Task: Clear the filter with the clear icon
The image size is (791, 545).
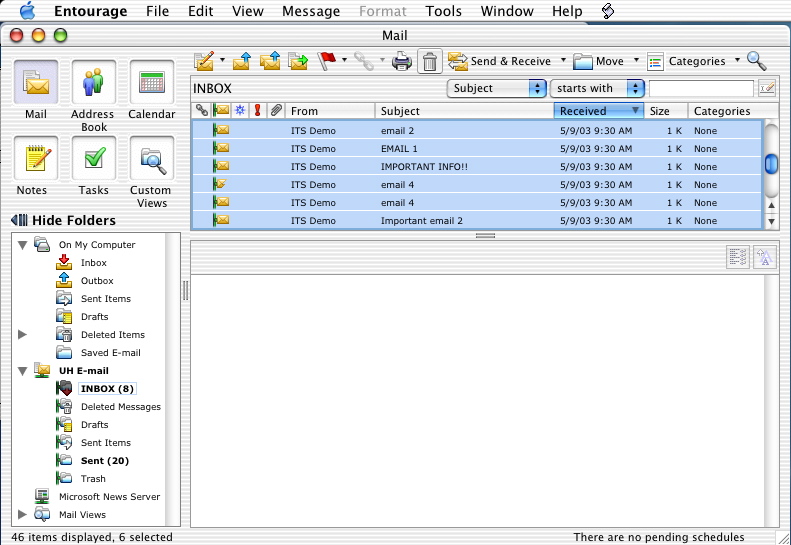Action: coord(767,89)
